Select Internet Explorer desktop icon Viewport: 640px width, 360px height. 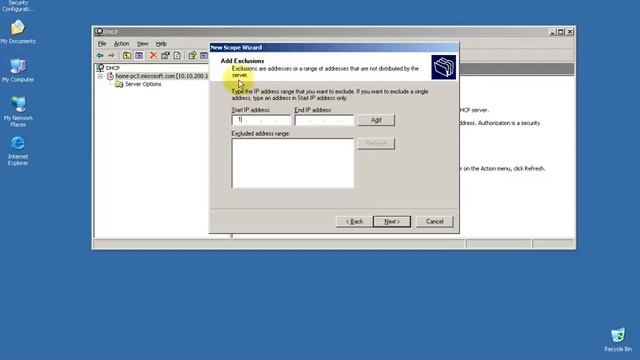click(18, 150)
